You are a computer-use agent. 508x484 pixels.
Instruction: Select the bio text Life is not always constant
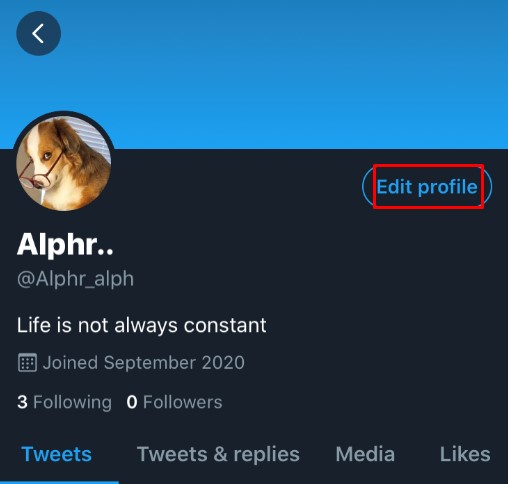click(x=142, y=325)
